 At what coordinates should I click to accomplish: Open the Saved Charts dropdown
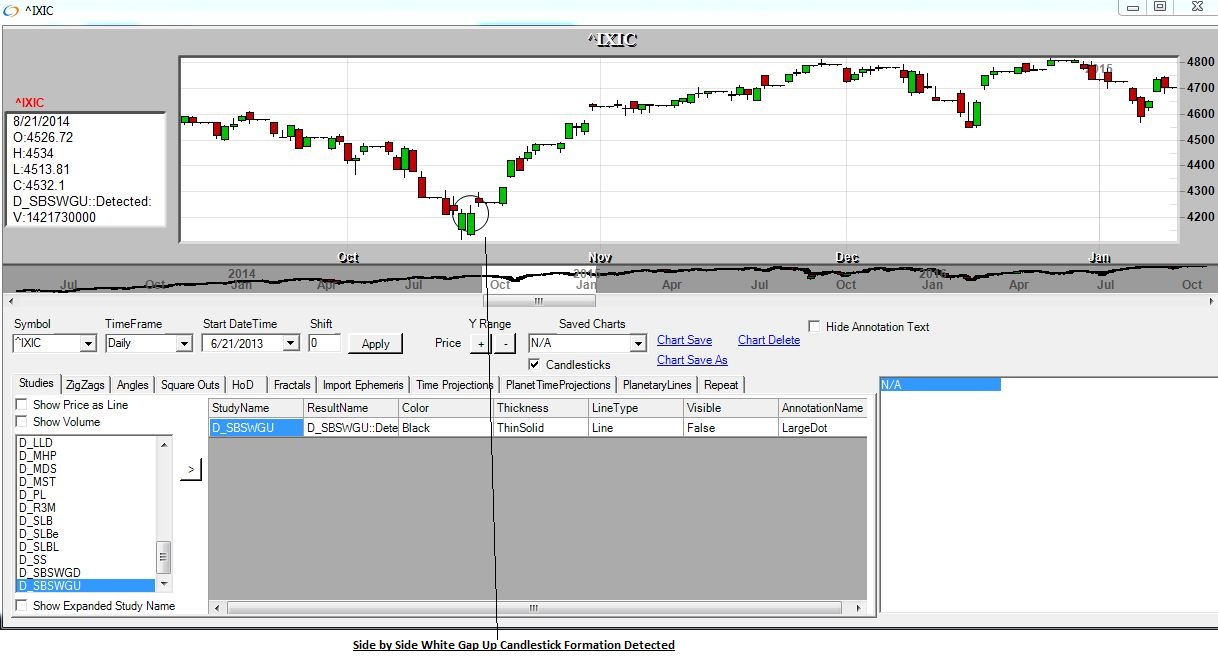[638, 344]
